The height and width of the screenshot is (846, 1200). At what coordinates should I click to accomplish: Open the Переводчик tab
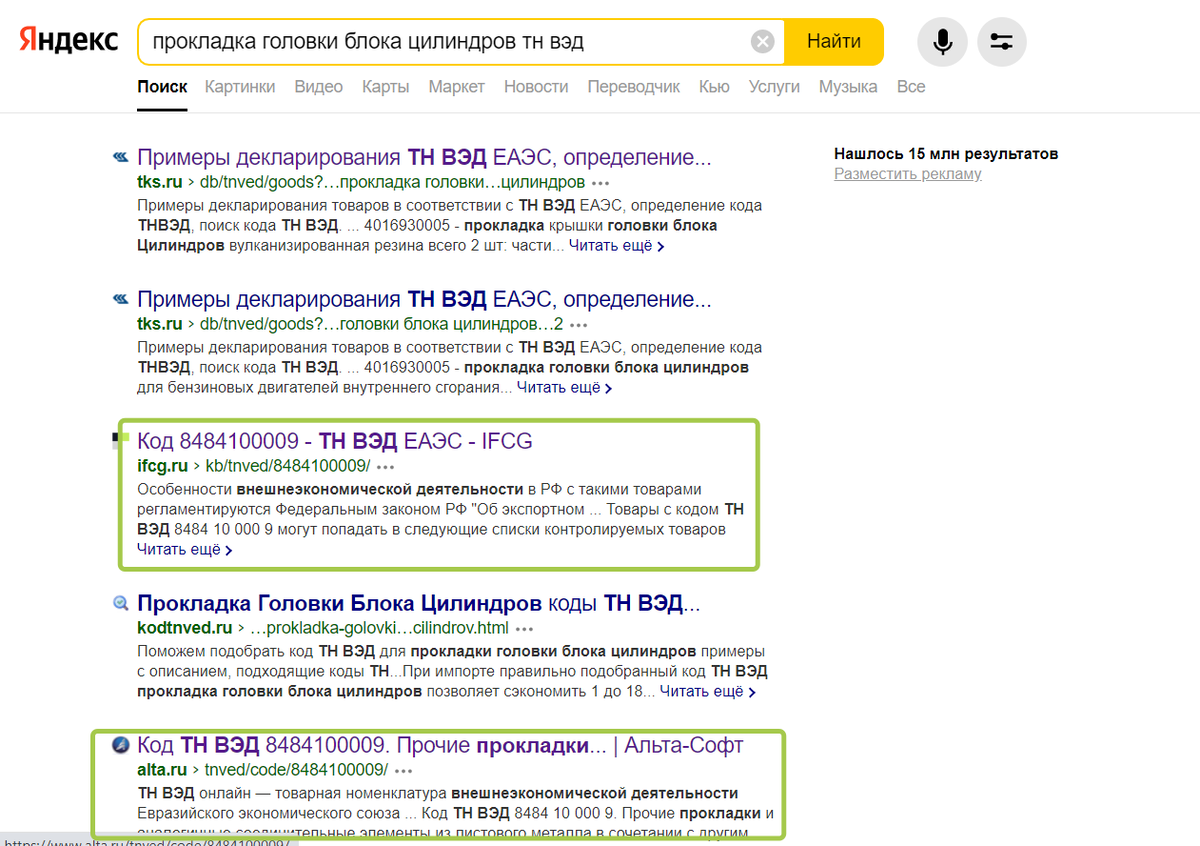[x=634, y=87]
